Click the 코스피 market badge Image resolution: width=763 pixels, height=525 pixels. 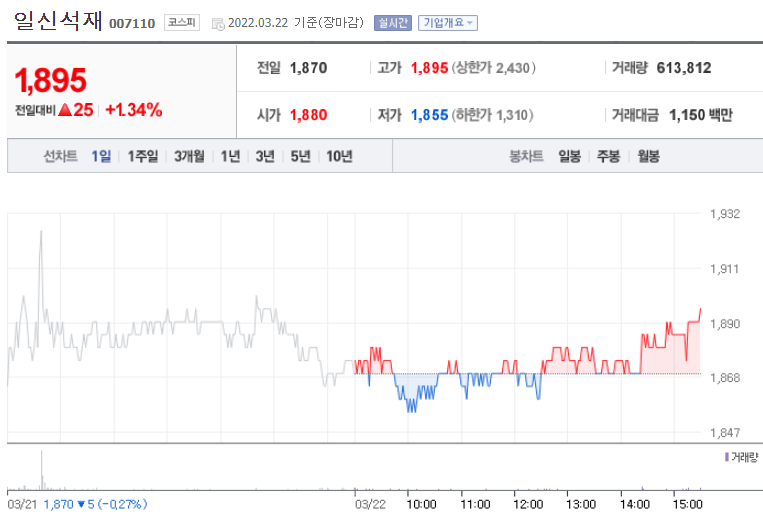coord(182,22)
